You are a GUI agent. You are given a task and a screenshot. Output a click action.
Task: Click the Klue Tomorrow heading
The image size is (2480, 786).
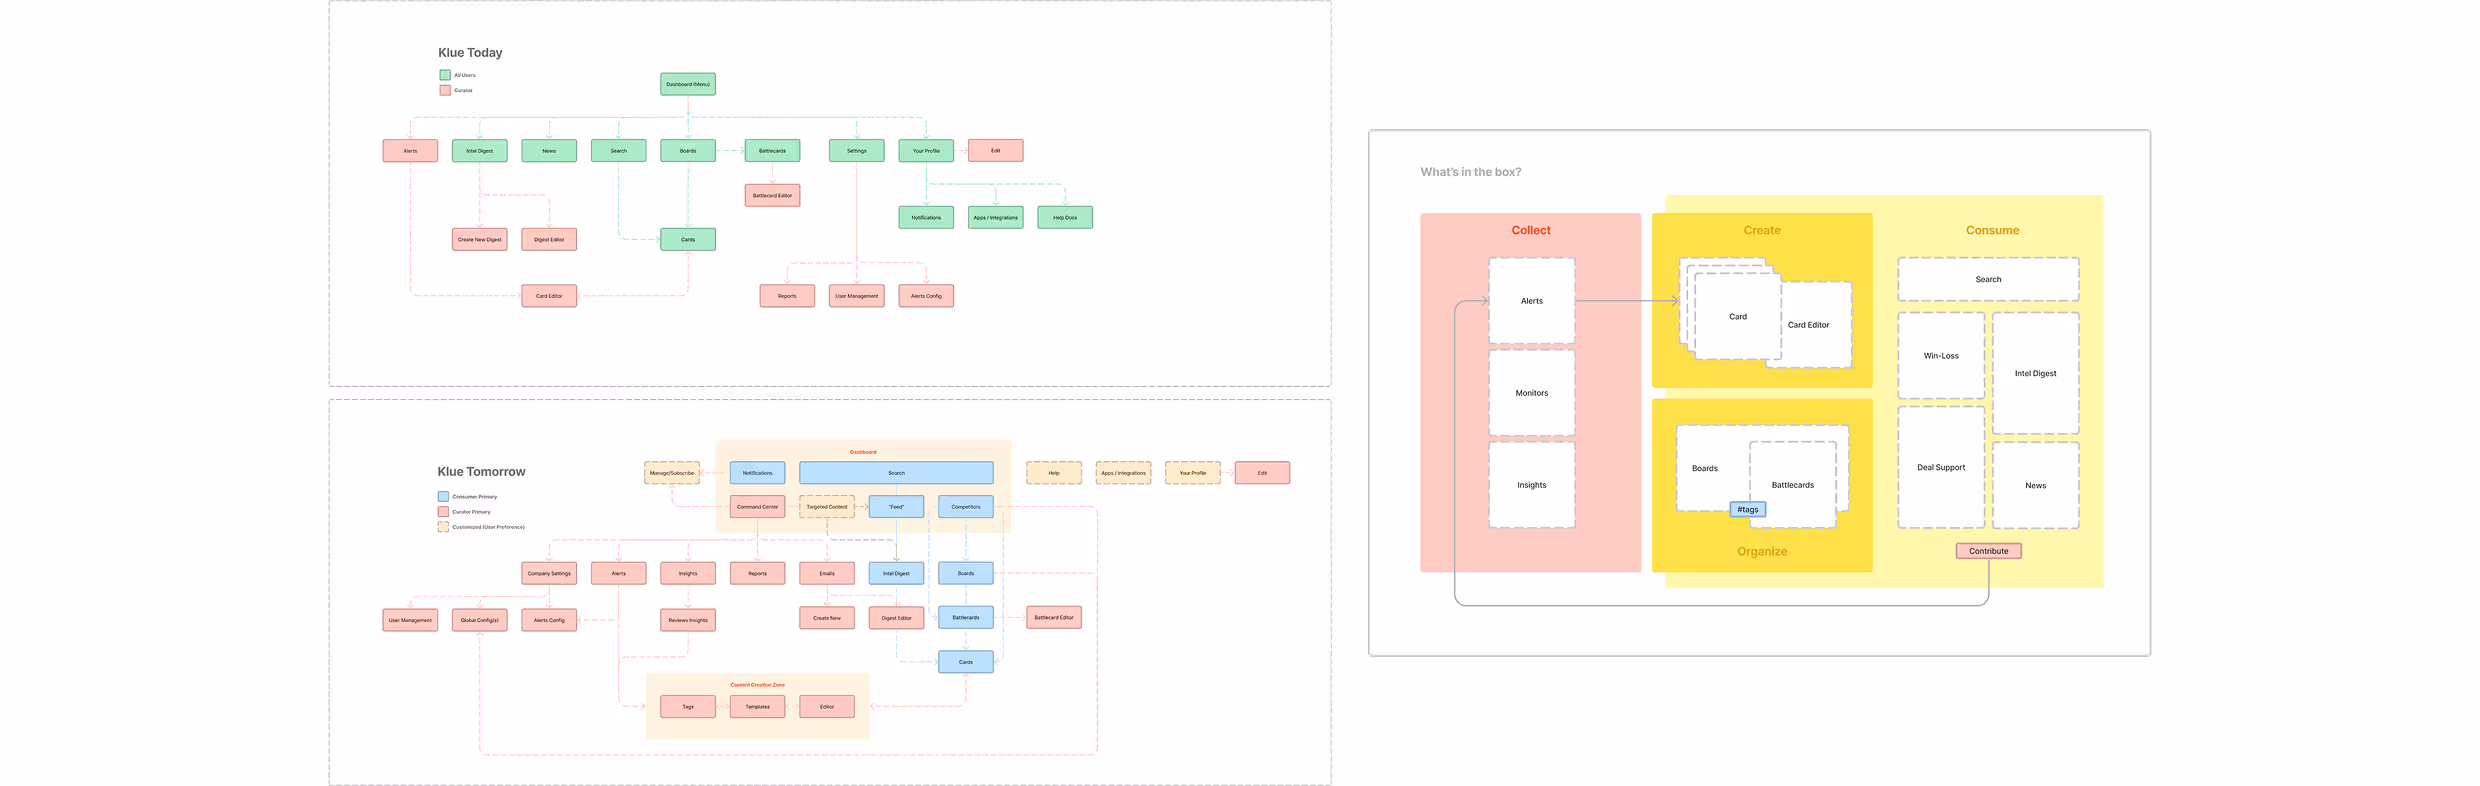(x=481, y=472)
